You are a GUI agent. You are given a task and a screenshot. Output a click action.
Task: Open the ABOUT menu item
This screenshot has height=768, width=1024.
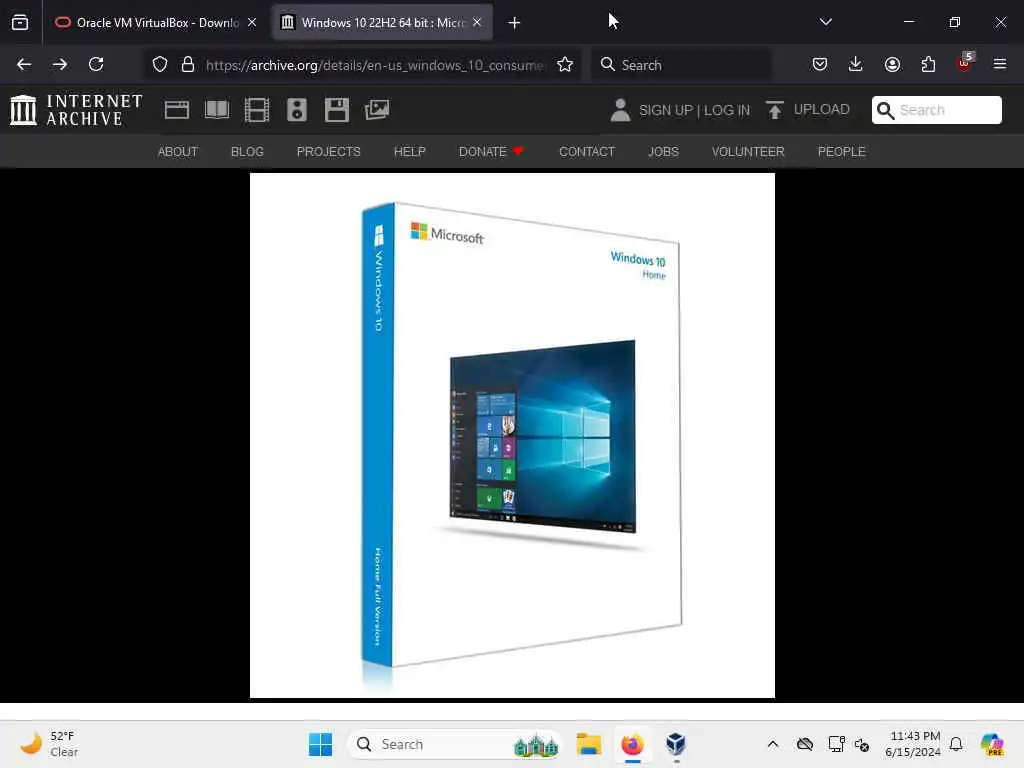[178, 152]
